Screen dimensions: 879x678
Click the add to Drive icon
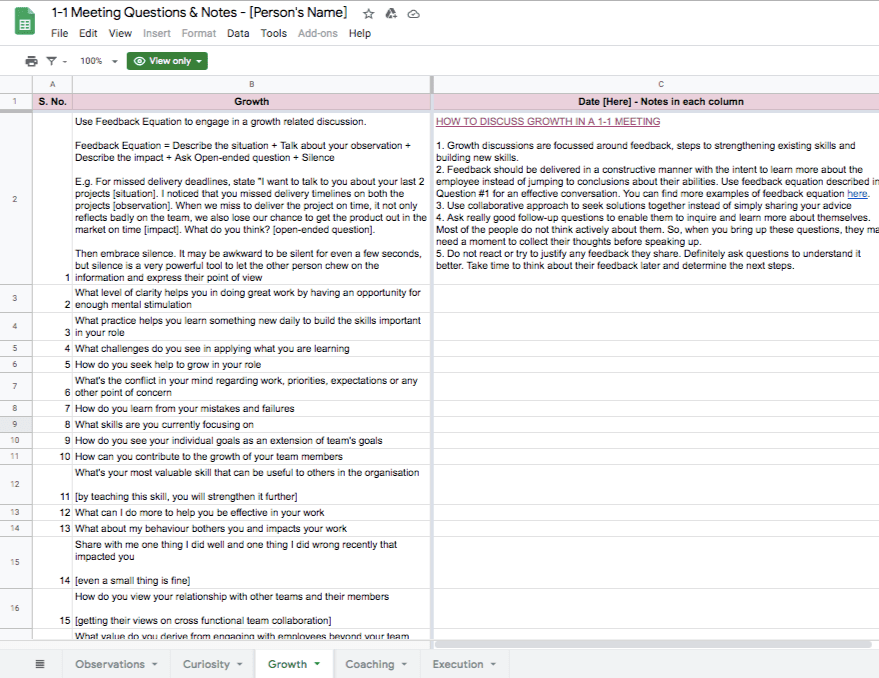[391, 13]
